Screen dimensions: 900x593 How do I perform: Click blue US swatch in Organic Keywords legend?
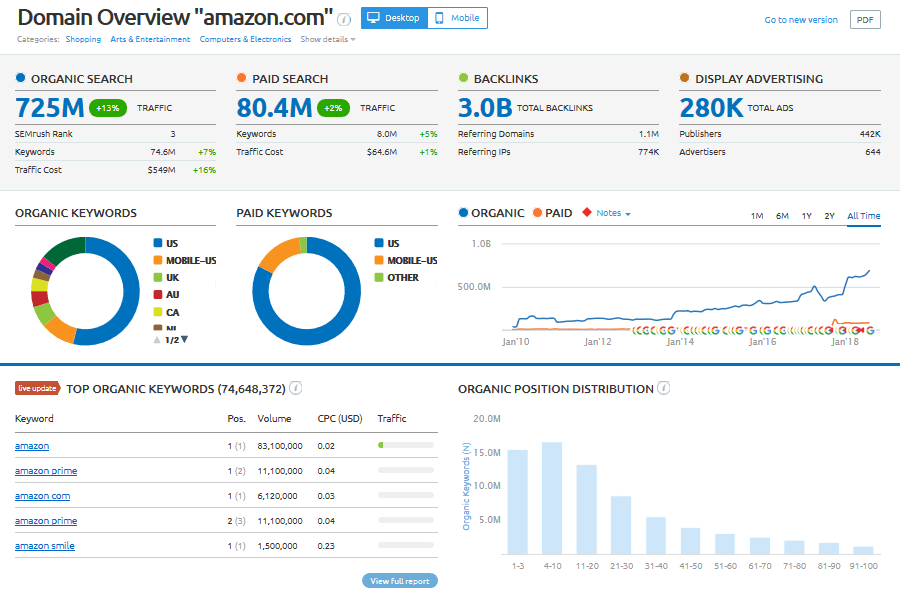pyautogui.click(x=158, y=243)
